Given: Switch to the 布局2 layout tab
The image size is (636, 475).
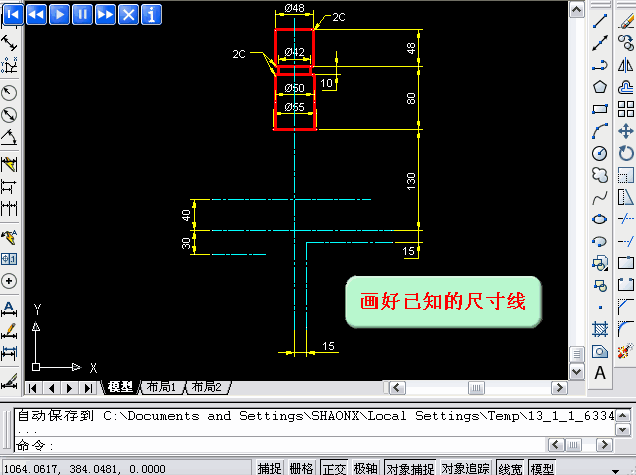Looking at the screenshot, I should tap(206, 387).
